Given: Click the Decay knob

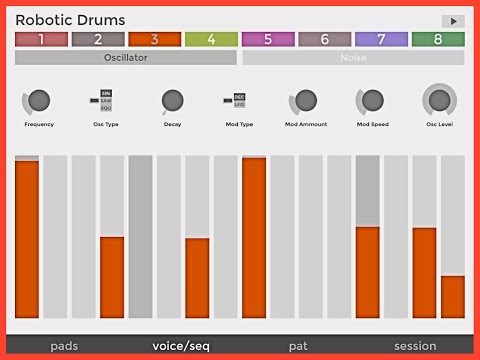Looking at the screenshot, I should pos(172,100).
